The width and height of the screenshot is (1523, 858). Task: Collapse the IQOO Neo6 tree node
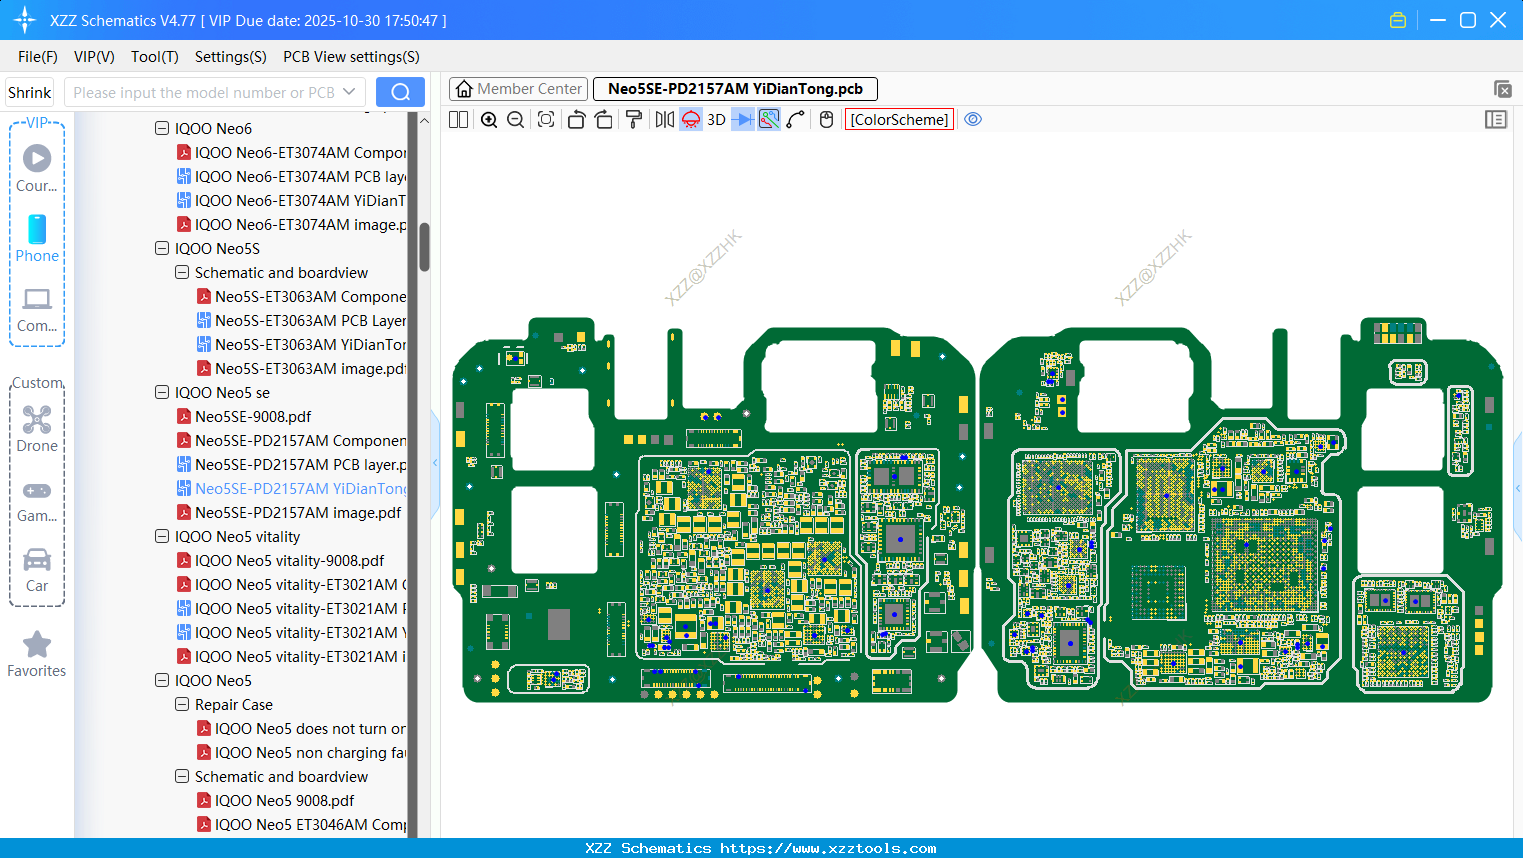pyautogui.click(x=162, y=129)
